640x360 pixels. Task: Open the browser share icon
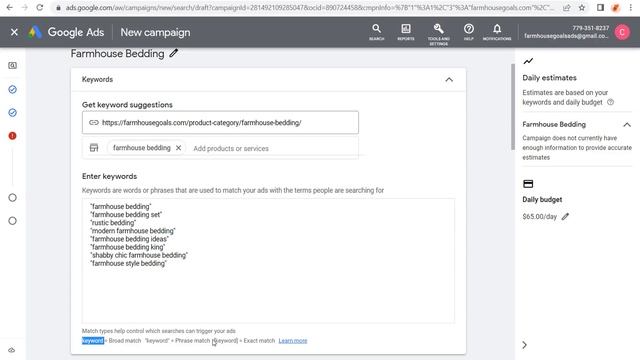(x=567, y=7)
